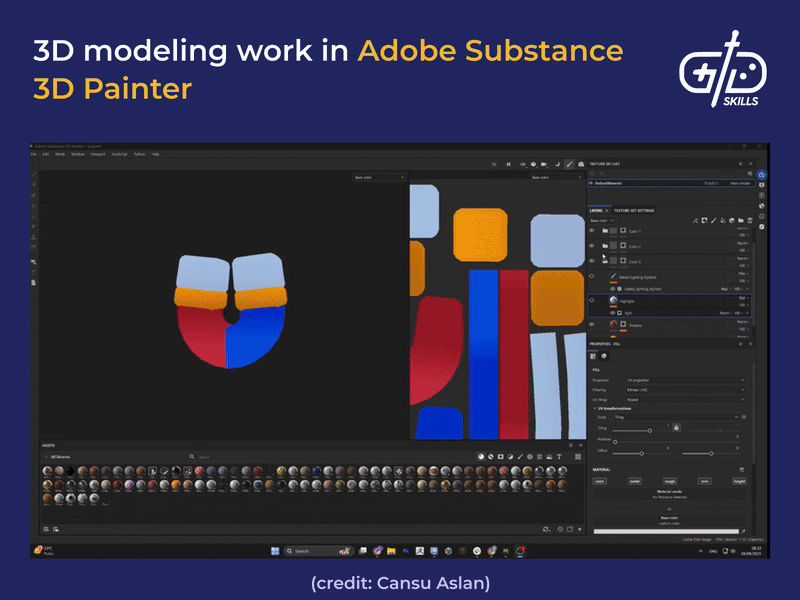Click the Material mode resource slot

click(x=669, y=494)
